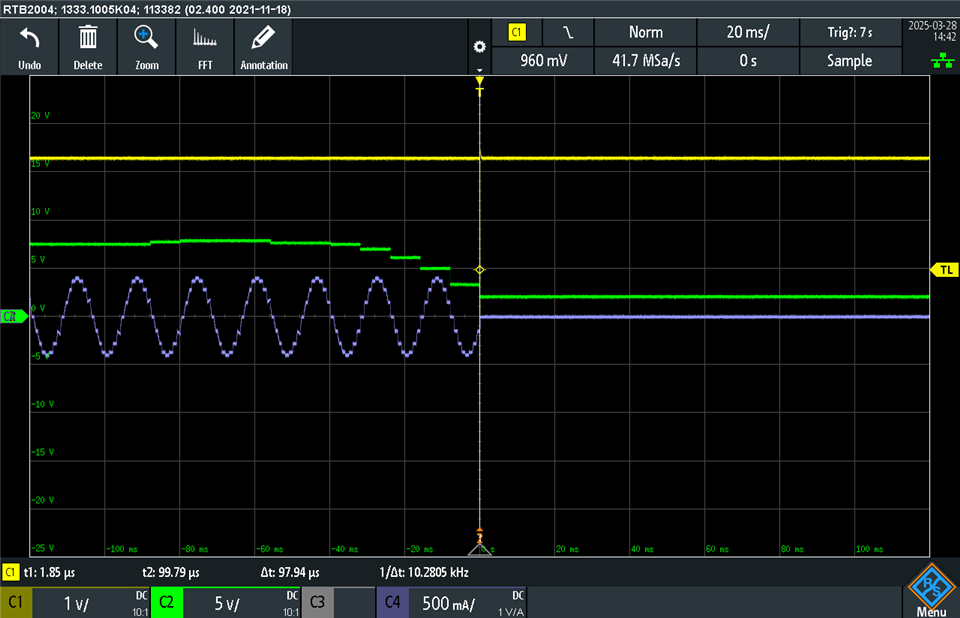Click the t1: 1.85 µs cursor readout
The height and width of the screenshot is (618, 960).
pos(49,573)
